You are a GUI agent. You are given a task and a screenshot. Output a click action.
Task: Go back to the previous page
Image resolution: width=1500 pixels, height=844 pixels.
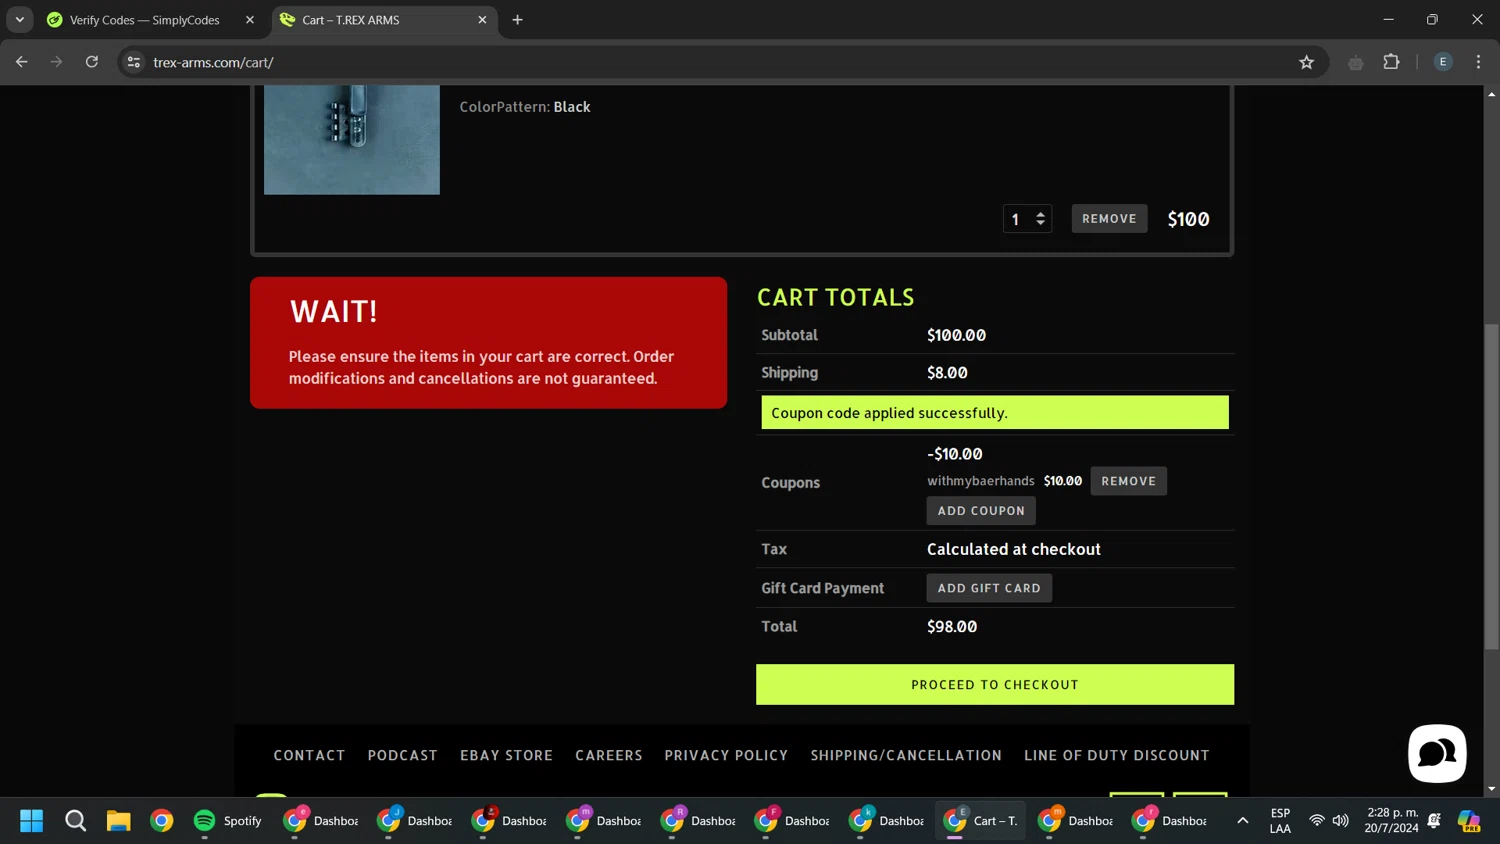pyautogui.click(x=22, y=62)
